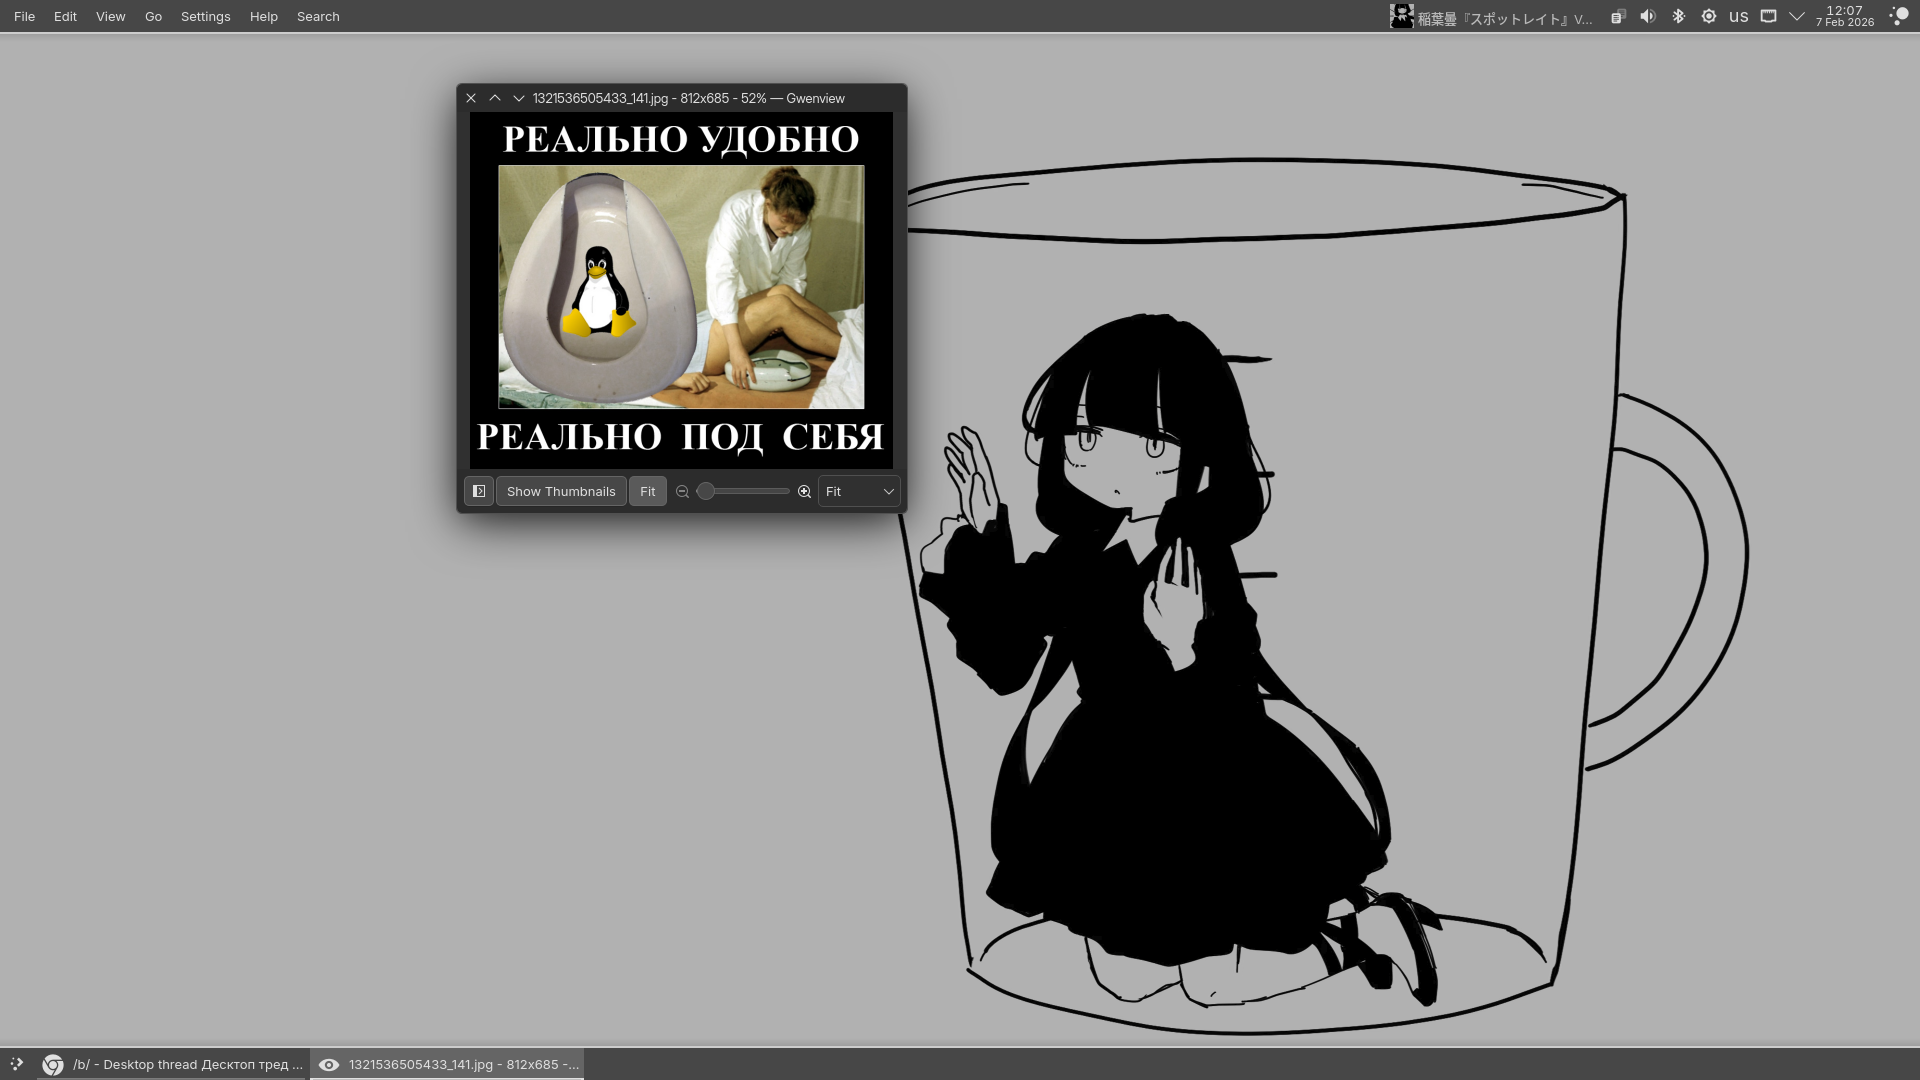Switch to Desktop thread browser taskbar entry
Screen dimensions: 1920x1080
pyautogui.click(x=172, y=1064)
